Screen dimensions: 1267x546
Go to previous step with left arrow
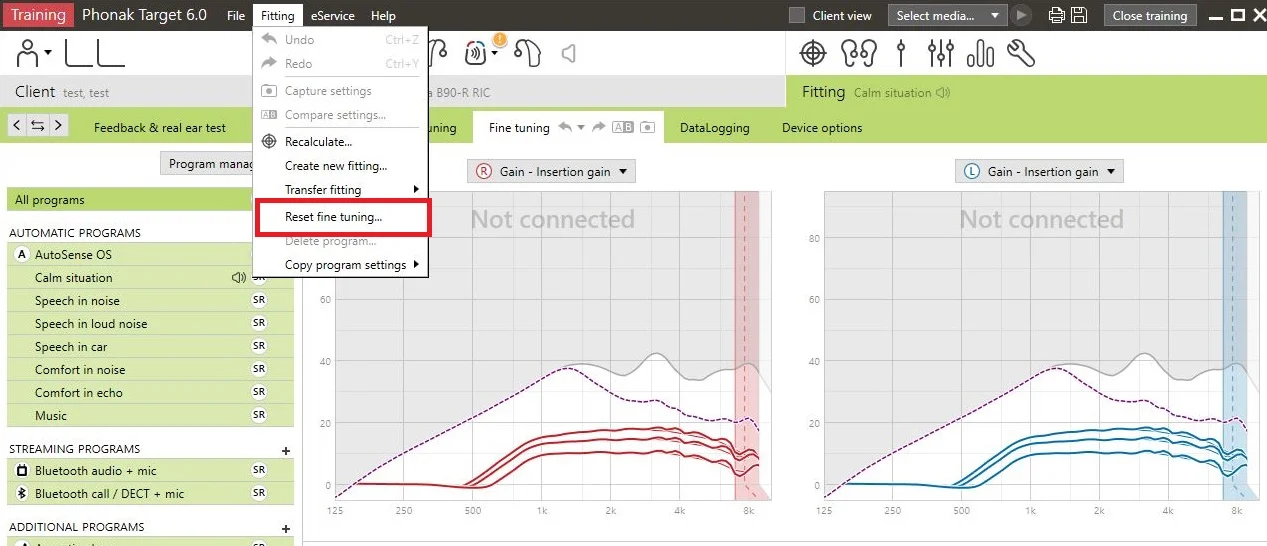(17, 125)
